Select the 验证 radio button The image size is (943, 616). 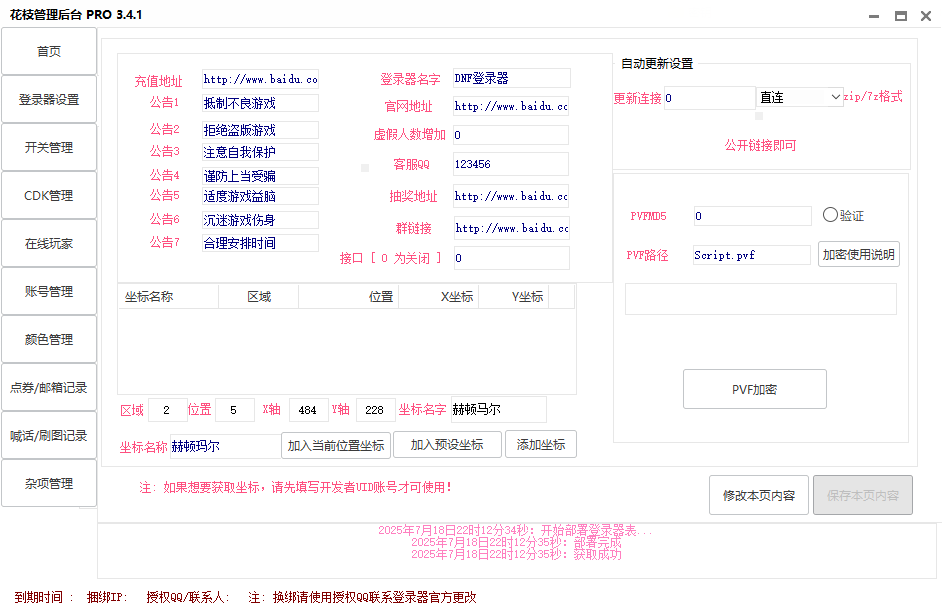830,215
